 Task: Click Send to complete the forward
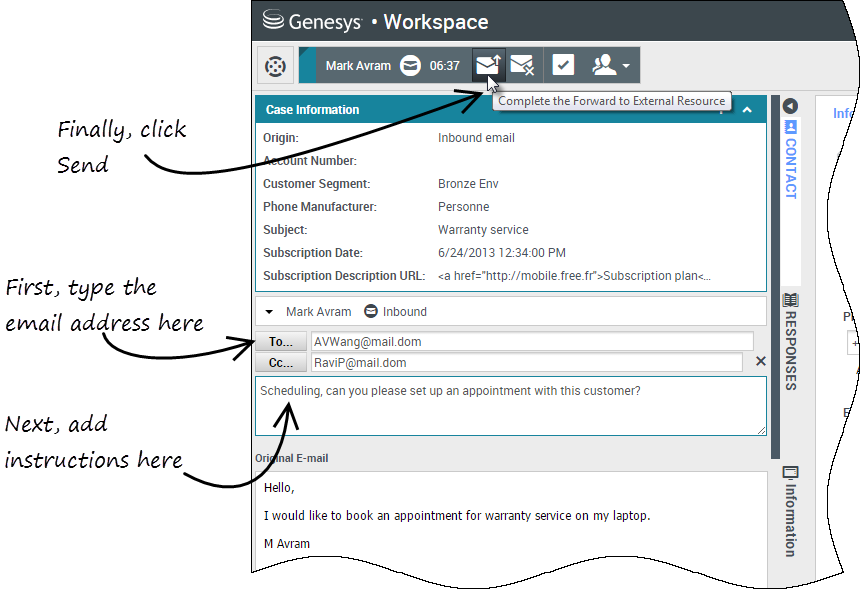click(487, 66)
